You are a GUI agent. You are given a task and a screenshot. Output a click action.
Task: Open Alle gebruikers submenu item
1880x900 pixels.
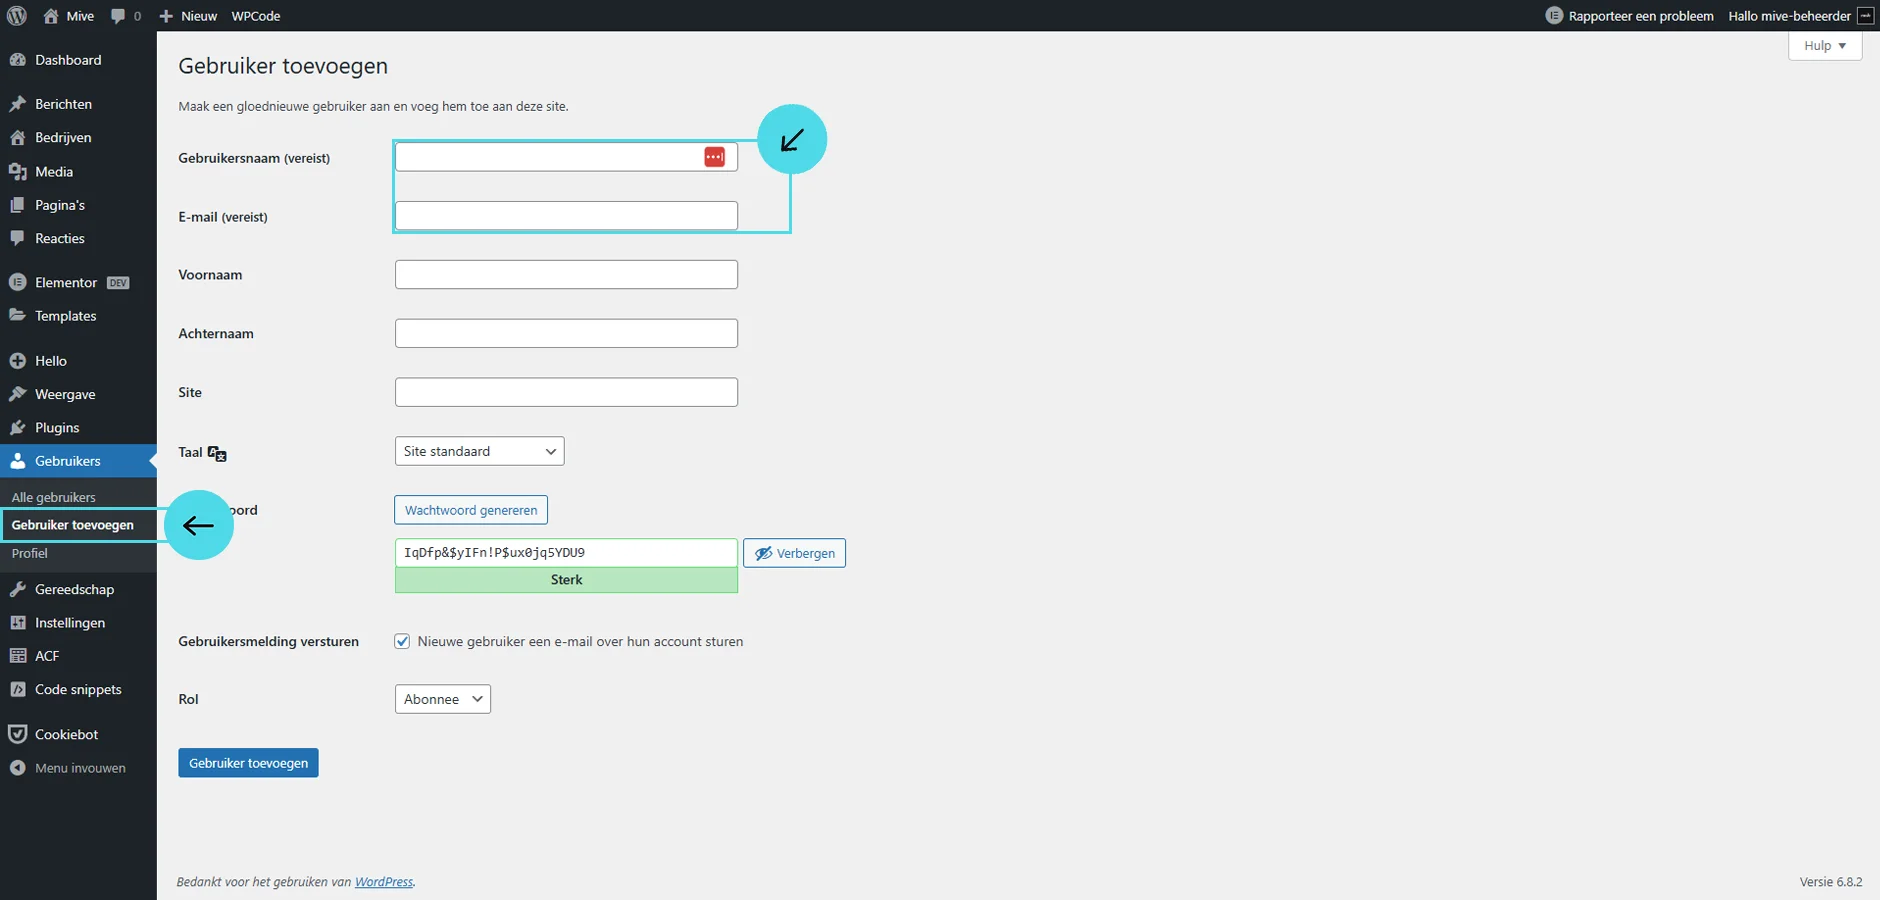tap(54, 498)
